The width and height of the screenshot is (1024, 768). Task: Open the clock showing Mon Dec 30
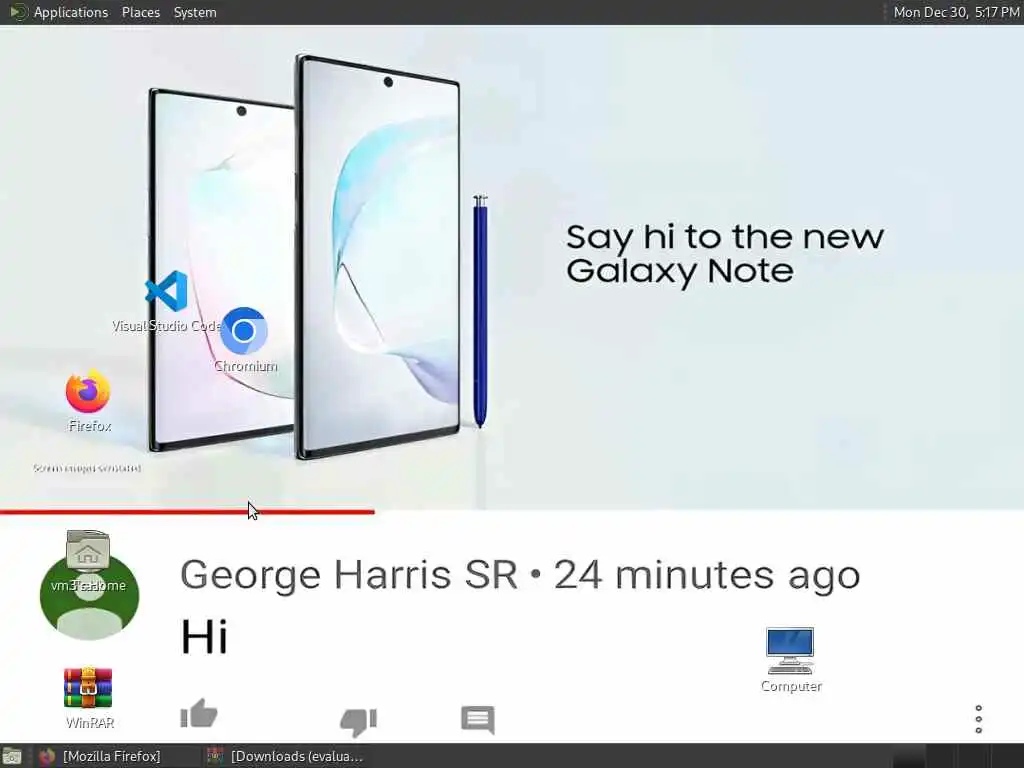tap(956, 12)
